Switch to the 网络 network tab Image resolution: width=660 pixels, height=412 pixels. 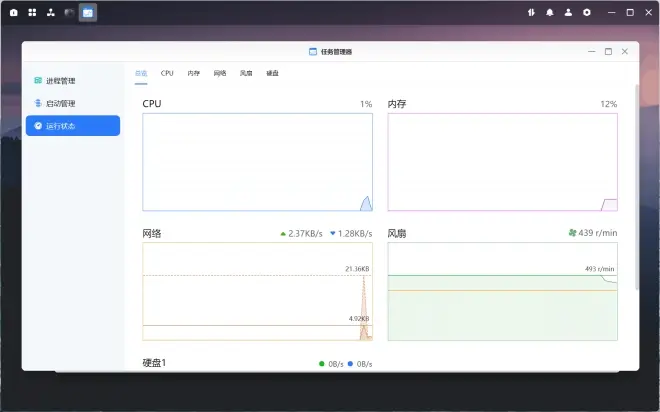point(220,73)
